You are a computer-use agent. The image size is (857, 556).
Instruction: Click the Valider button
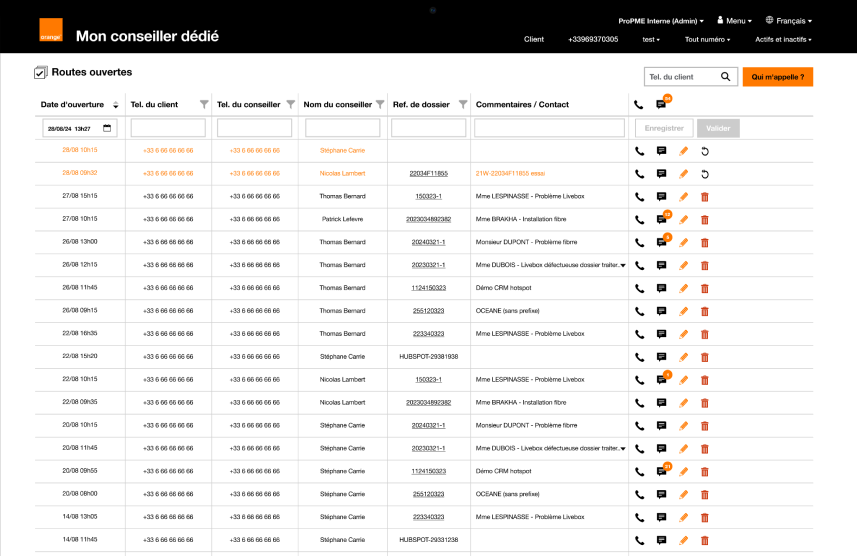(718, 128)
